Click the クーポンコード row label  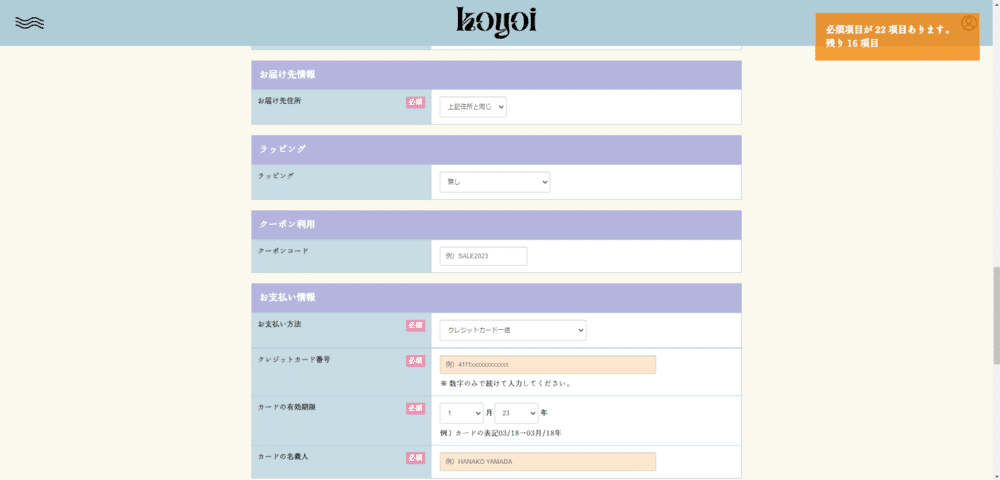click(283, 251)
